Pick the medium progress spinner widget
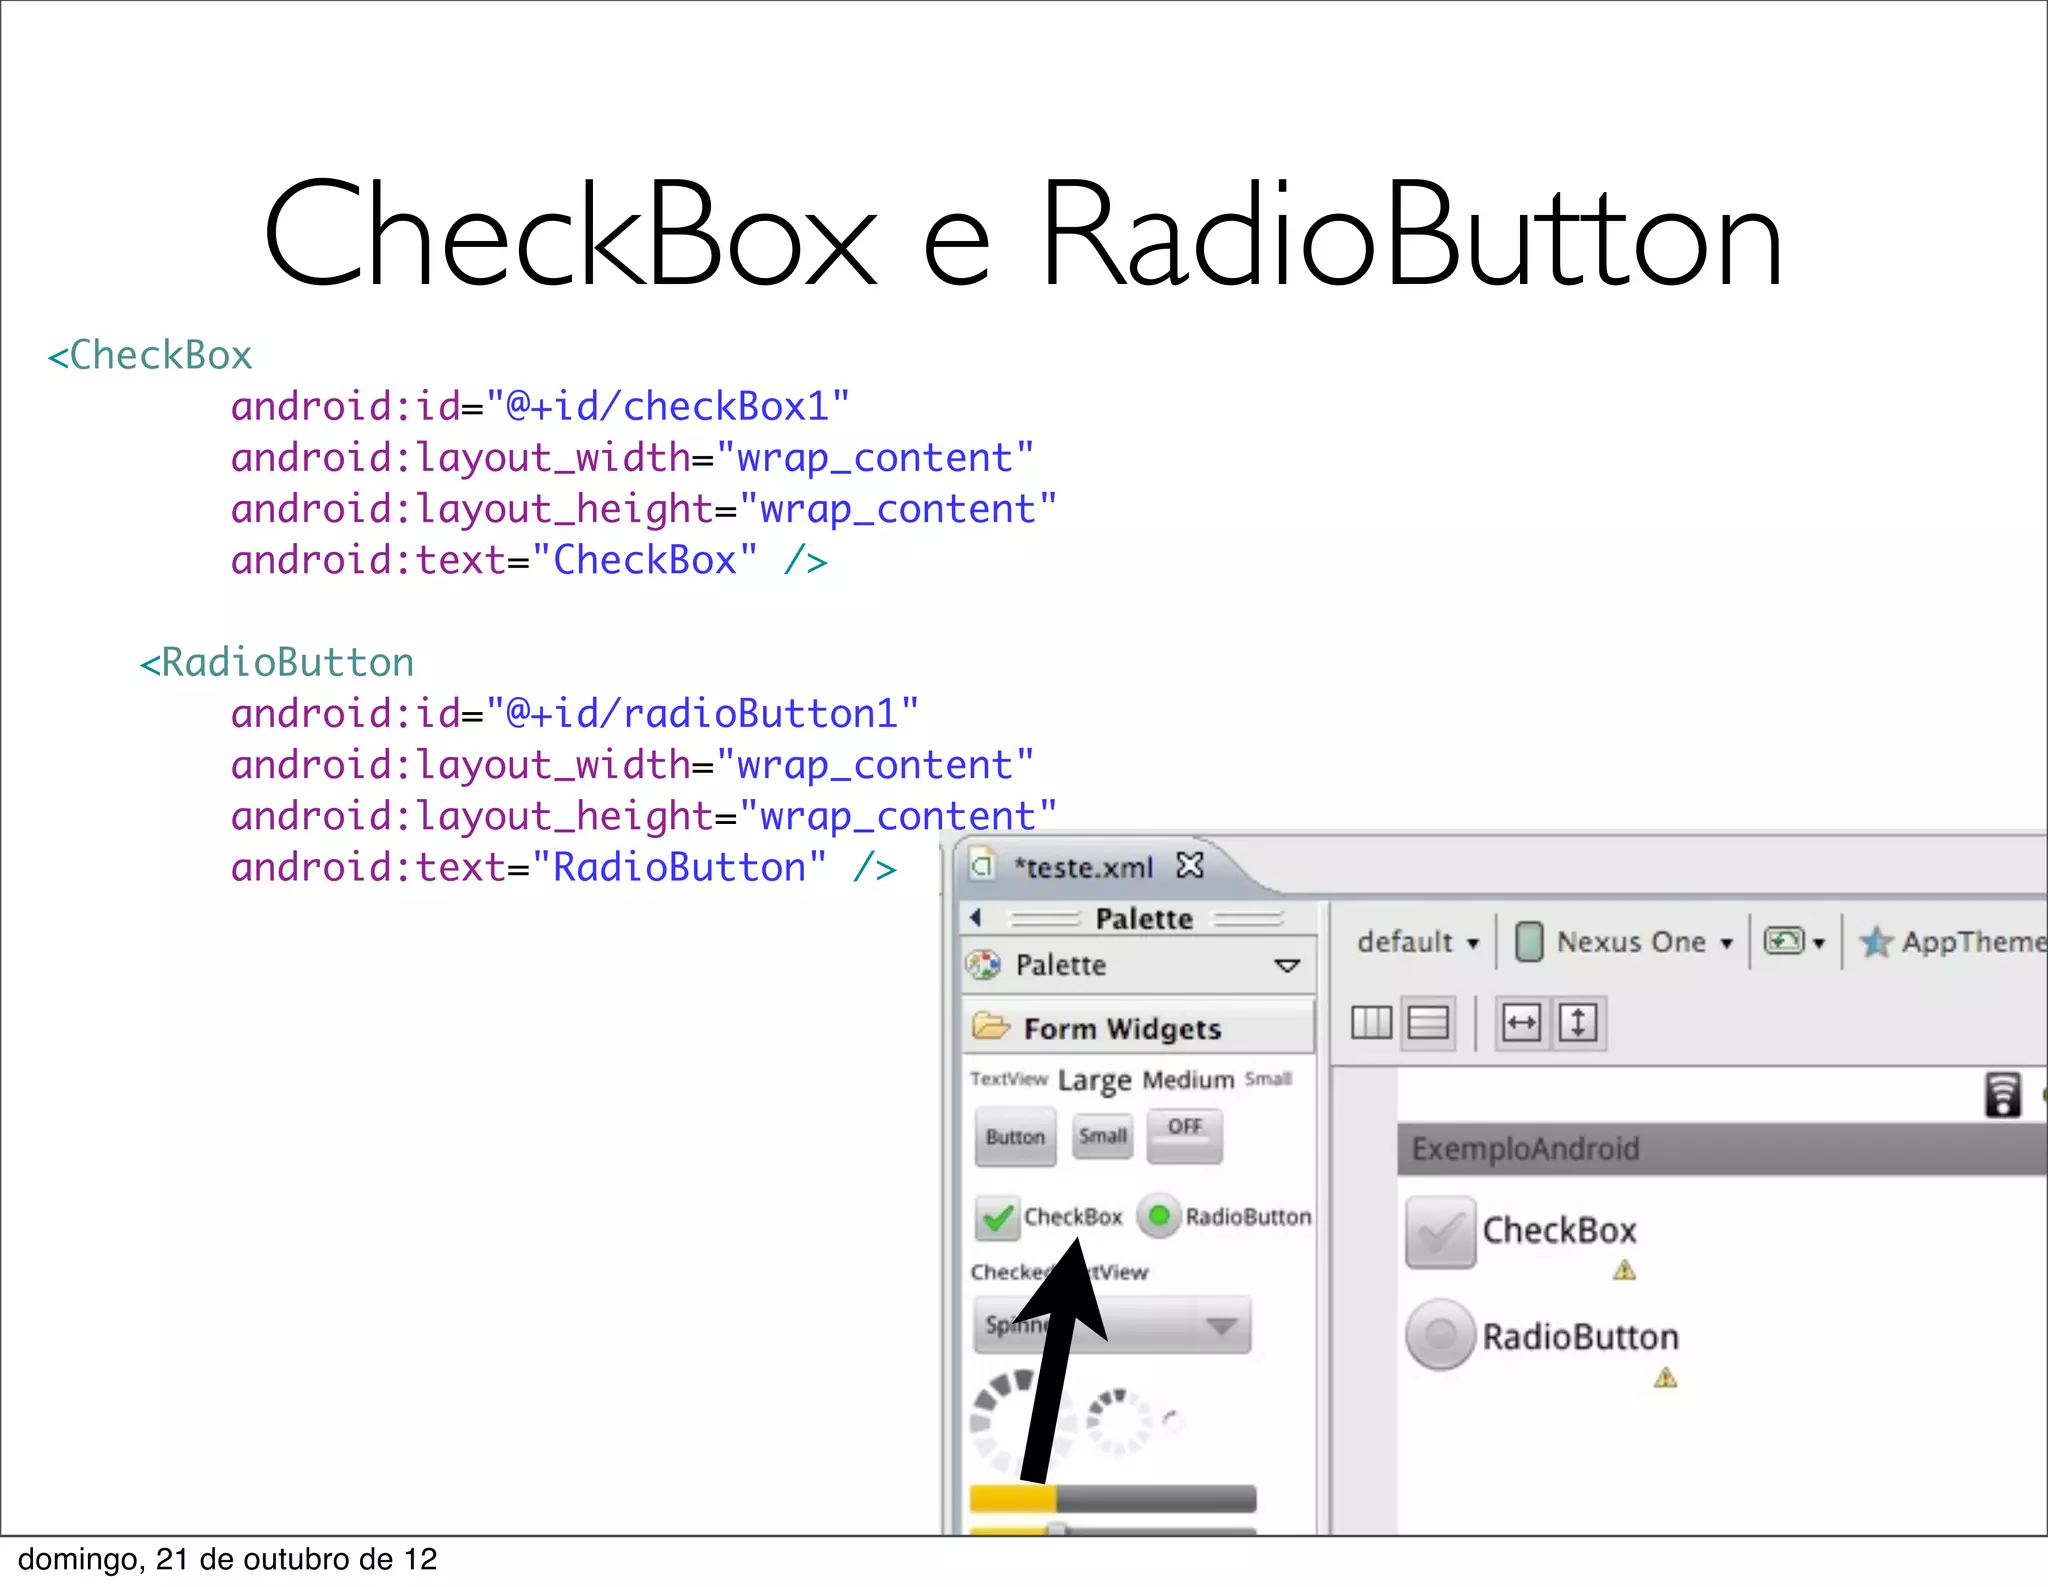Viewport: 2048px width, 1587px height. [x=1120, y=1419]
